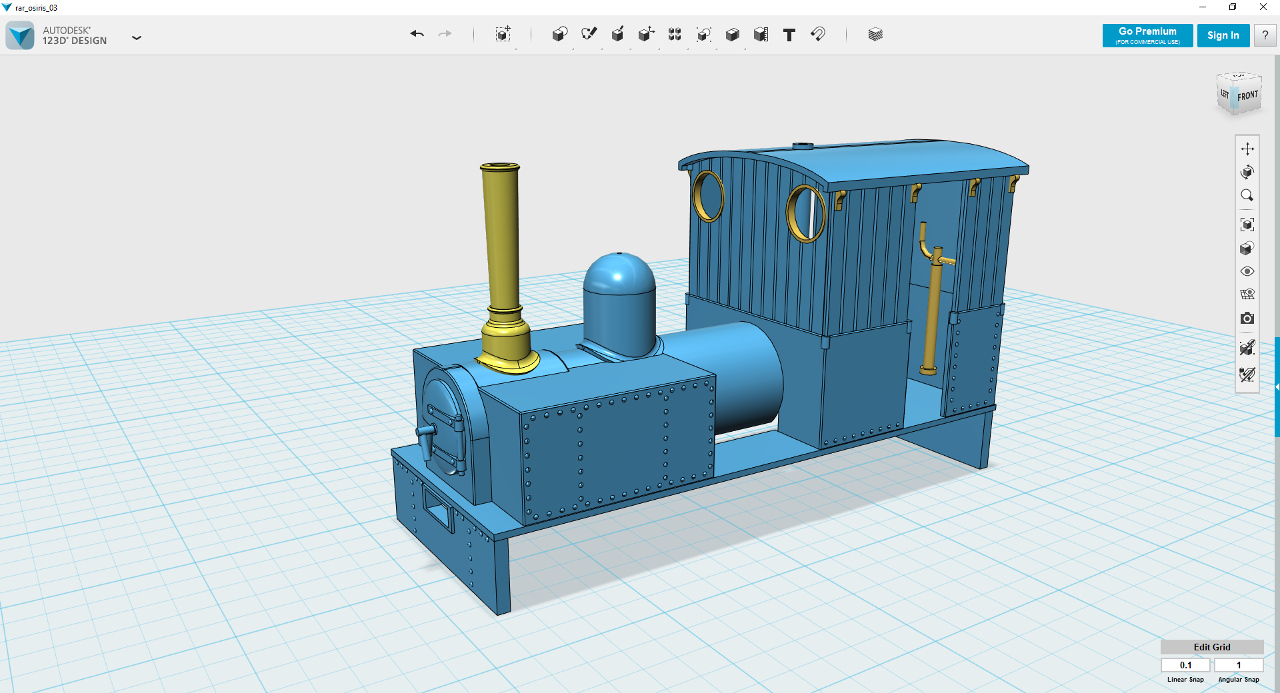Image resolution: width=1280 pixels, height=693 pixels.
Task: Toggle sketch snapping at bottom of navigation bar
Action: coord(1247,375)
